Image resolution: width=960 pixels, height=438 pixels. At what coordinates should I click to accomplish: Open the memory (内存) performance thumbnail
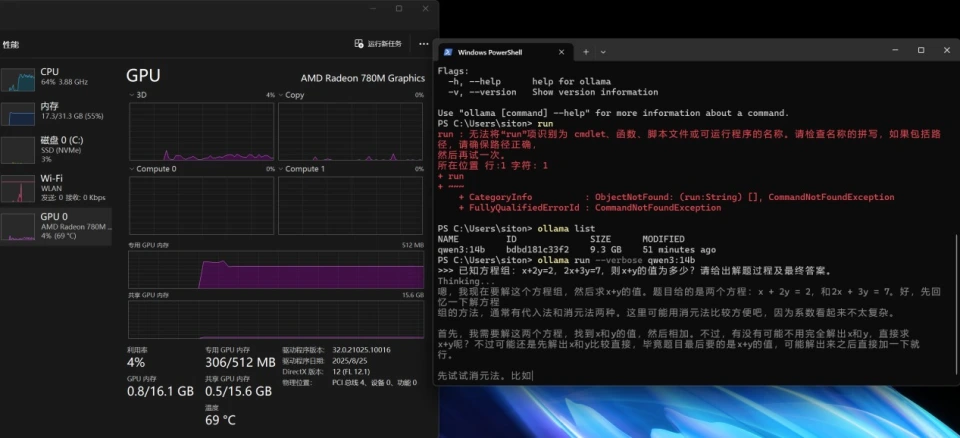pos(18,113)
